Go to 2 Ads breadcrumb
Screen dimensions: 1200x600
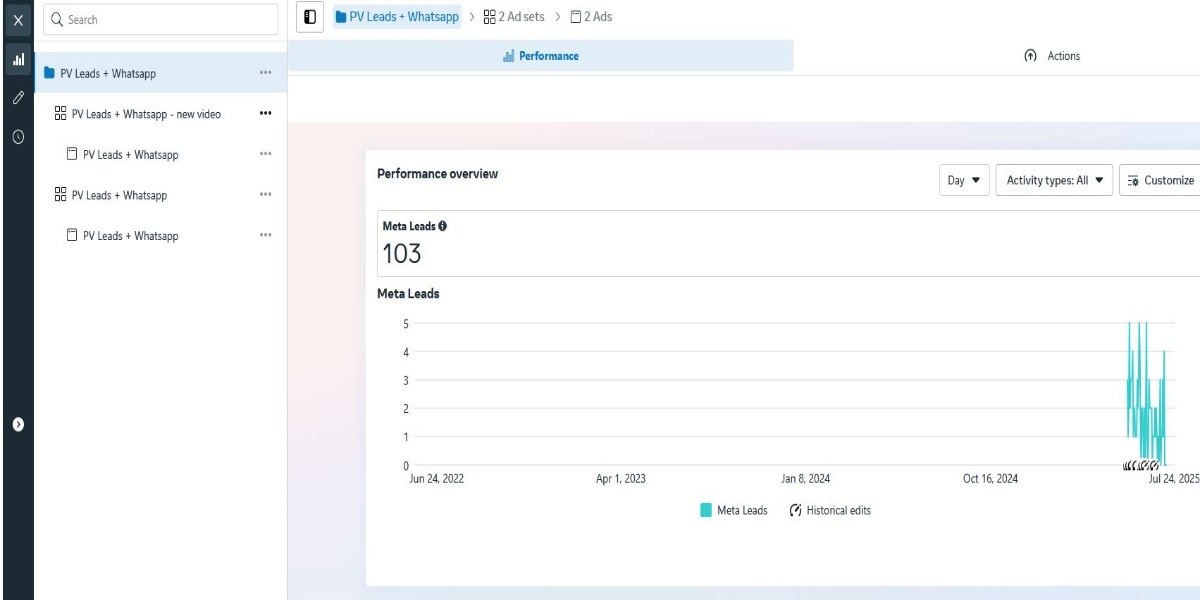591,17
